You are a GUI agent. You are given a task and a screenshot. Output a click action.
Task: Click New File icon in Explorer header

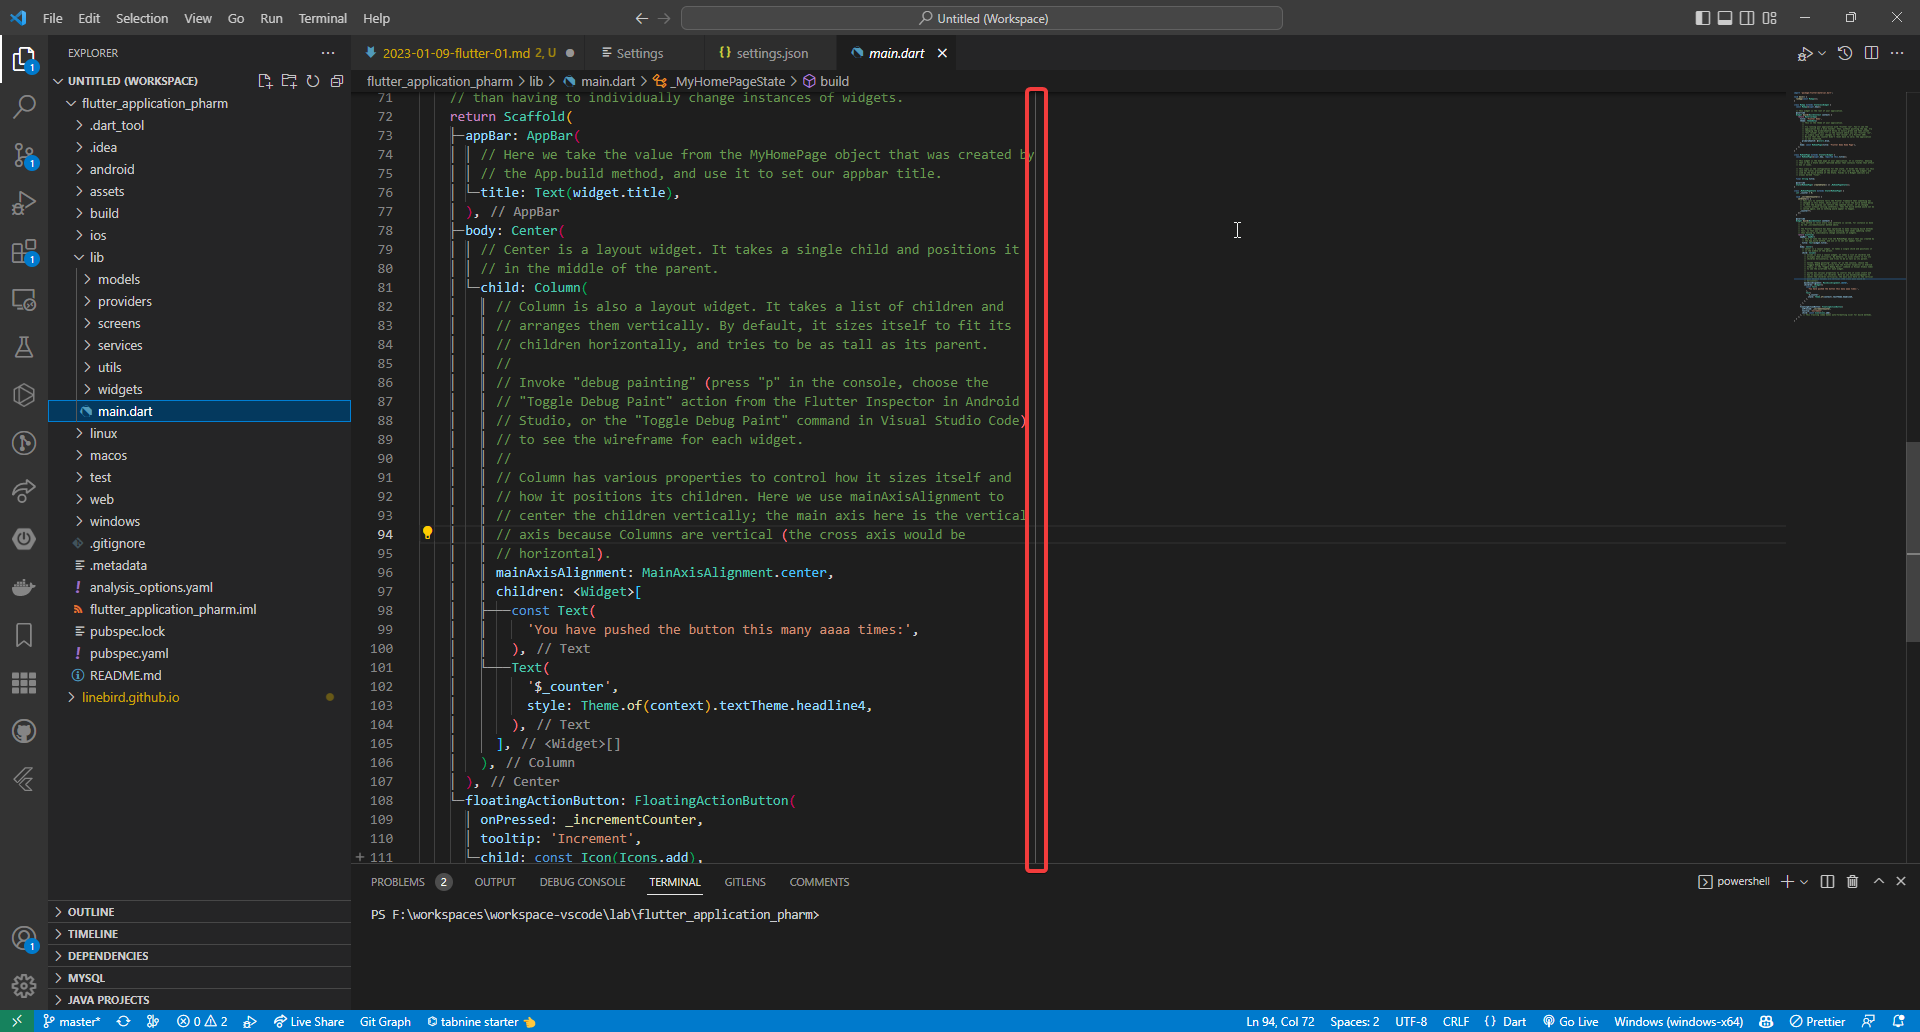[265, 81]
